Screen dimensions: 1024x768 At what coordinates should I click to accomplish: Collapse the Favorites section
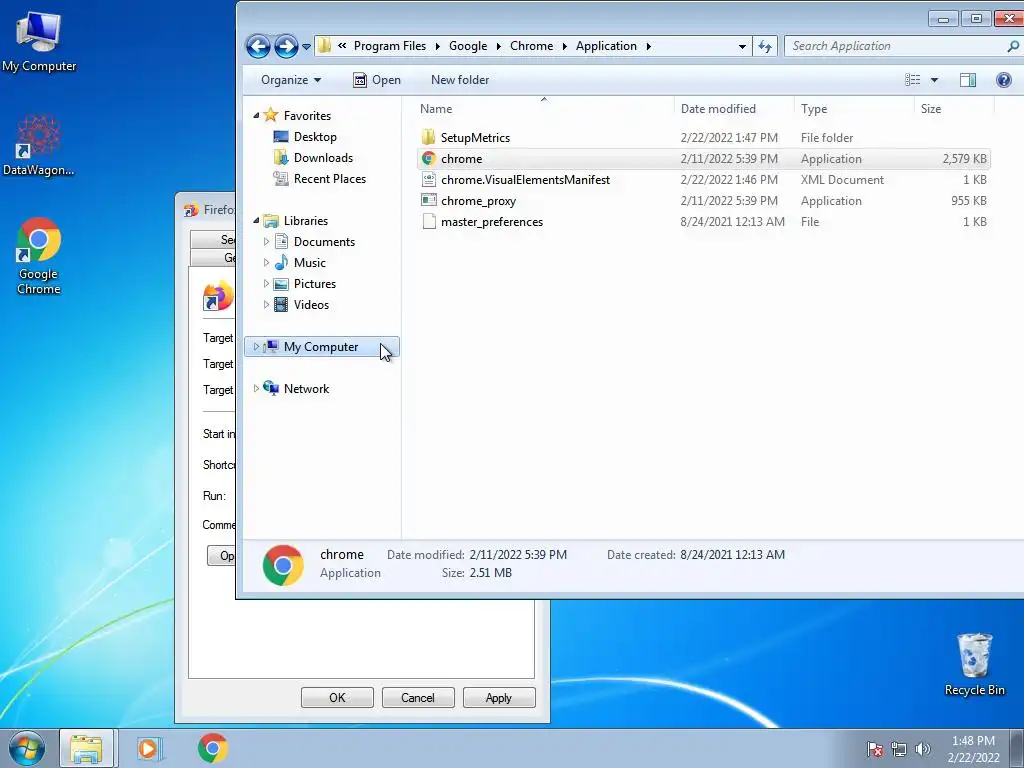tap(256, 116)
